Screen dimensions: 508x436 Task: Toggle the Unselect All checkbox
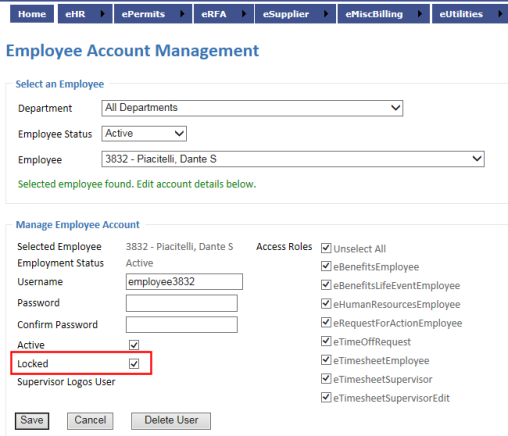point(326,248)
